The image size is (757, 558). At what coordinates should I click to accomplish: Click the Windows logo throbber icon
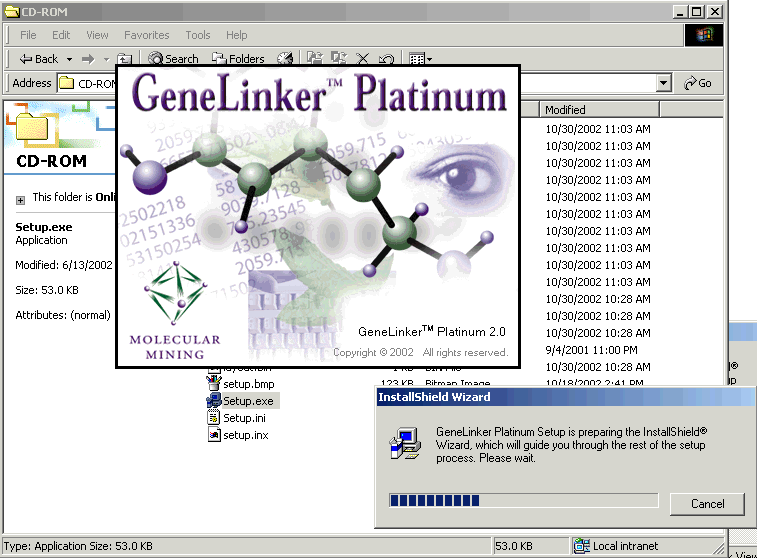704,35
